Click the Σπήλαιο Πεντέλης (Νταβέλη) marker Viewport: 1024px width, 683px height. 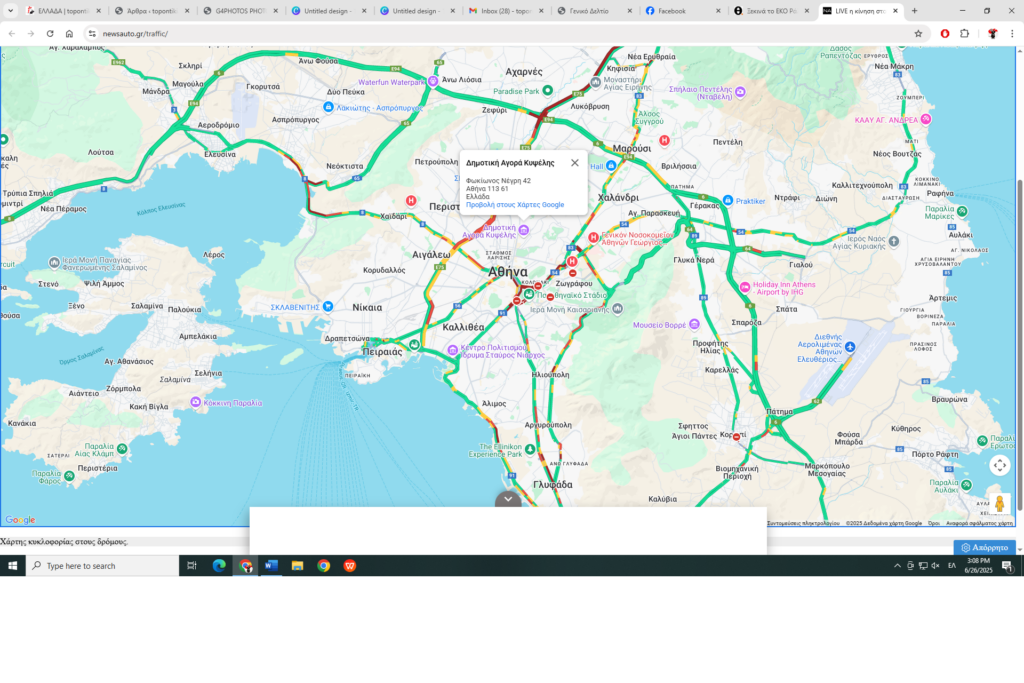[740, 92]
